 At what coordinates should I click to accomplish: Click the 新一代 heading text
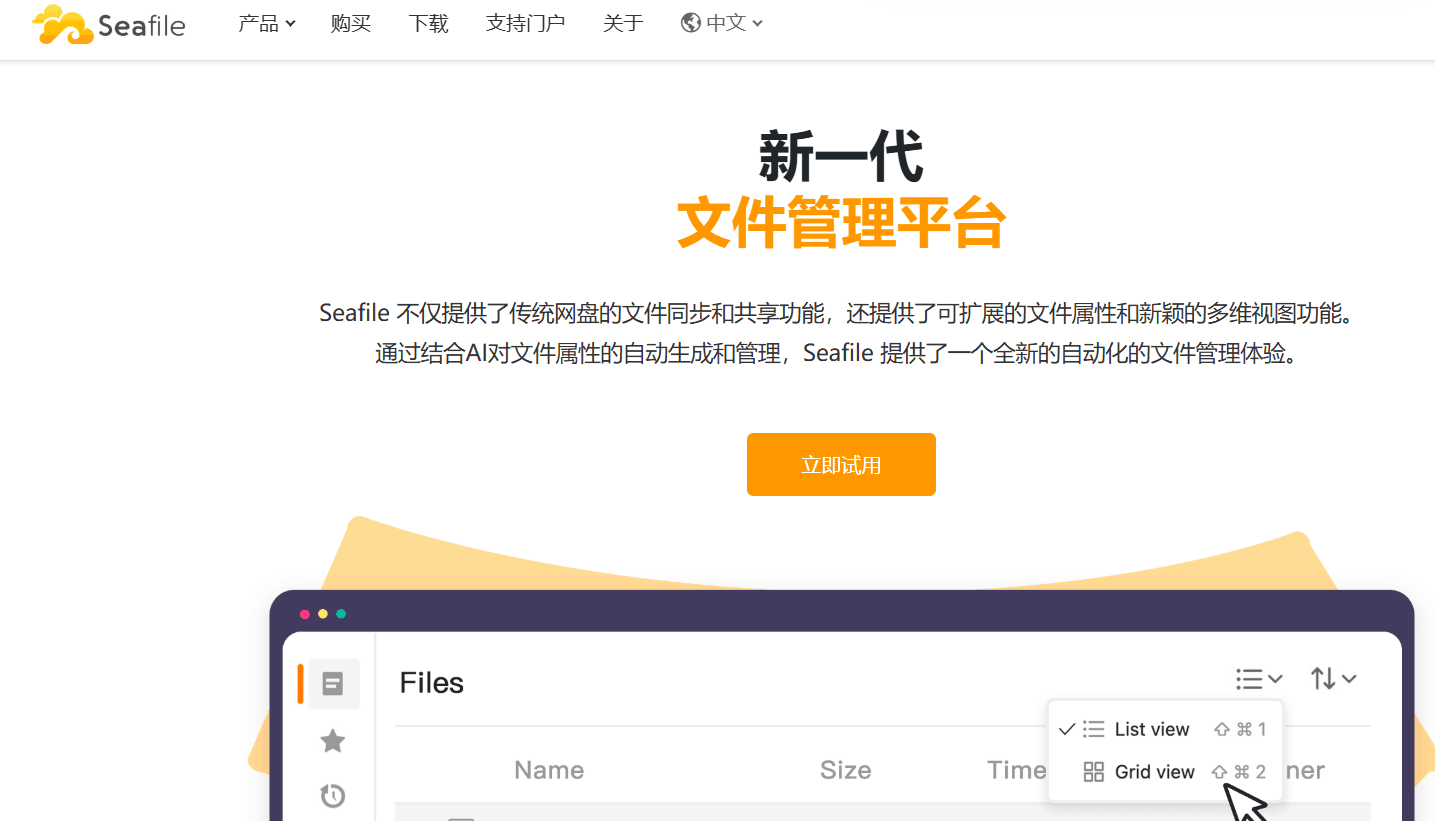click(841, 157)
